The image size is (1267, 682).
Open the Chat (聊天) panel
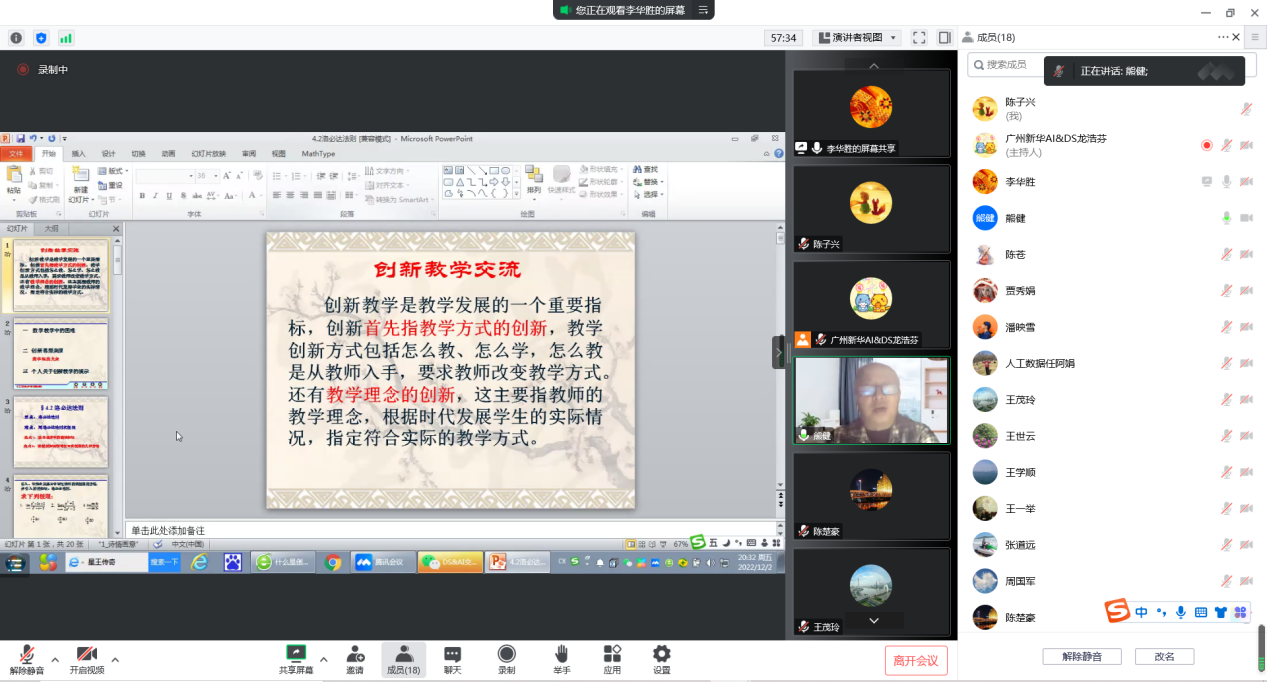click(452, 658)
